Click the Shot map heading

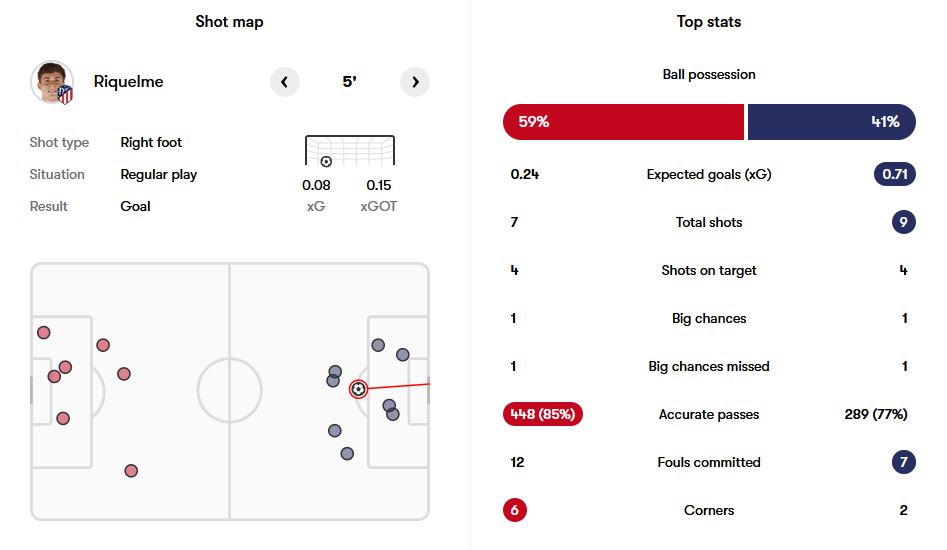click(230, 22)
